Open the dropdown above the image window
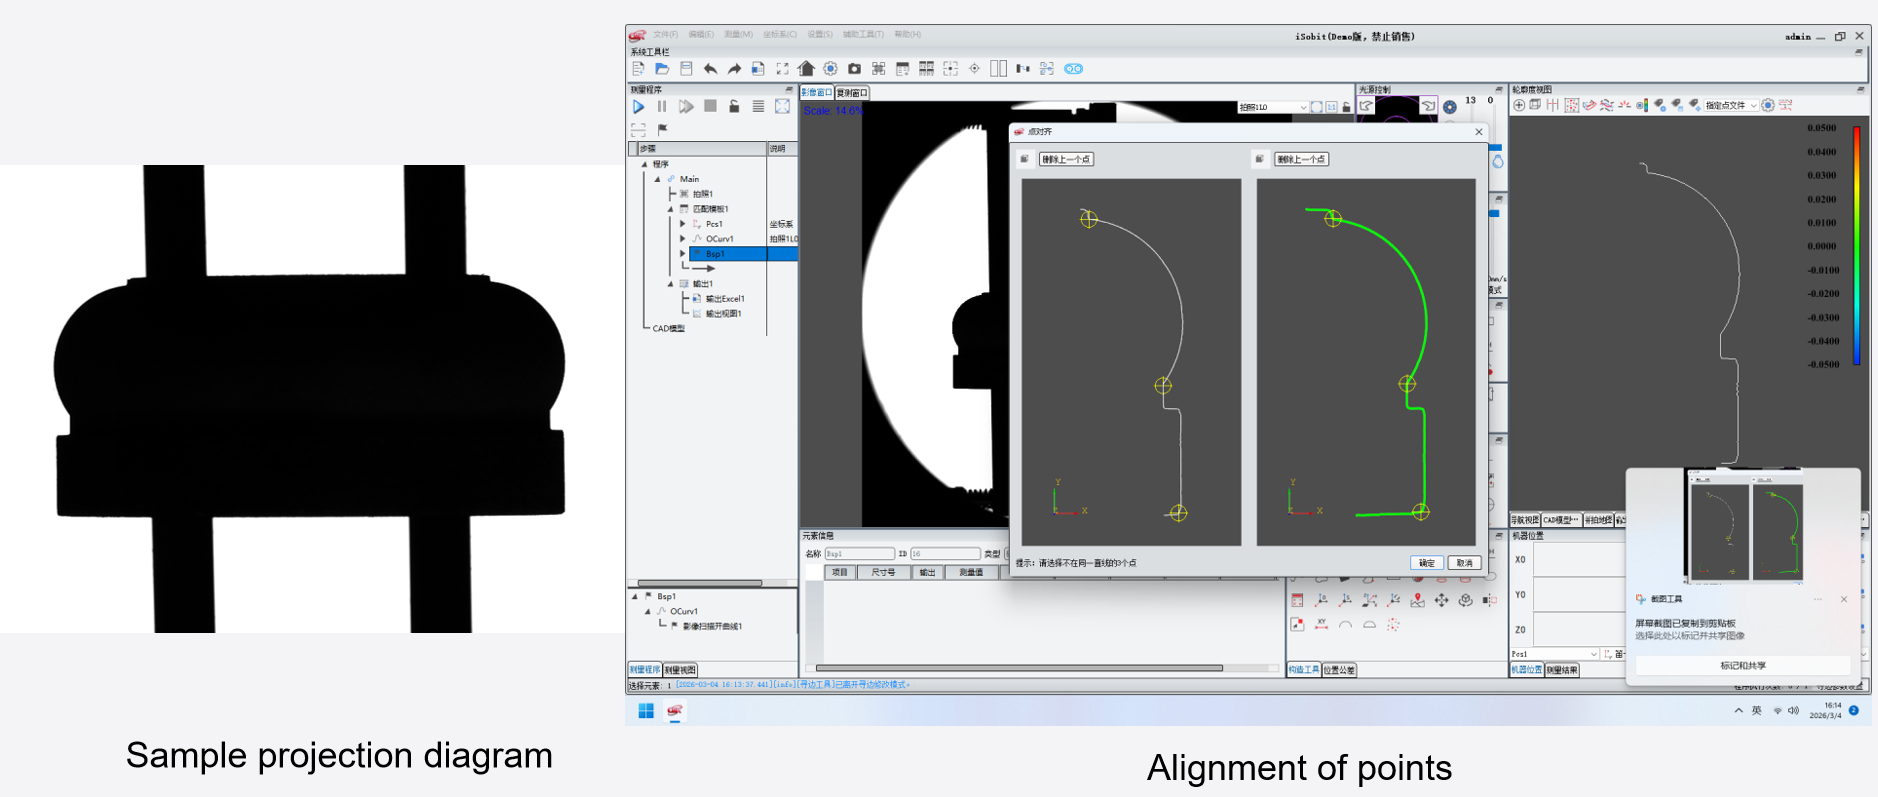 coord(1272,107)
